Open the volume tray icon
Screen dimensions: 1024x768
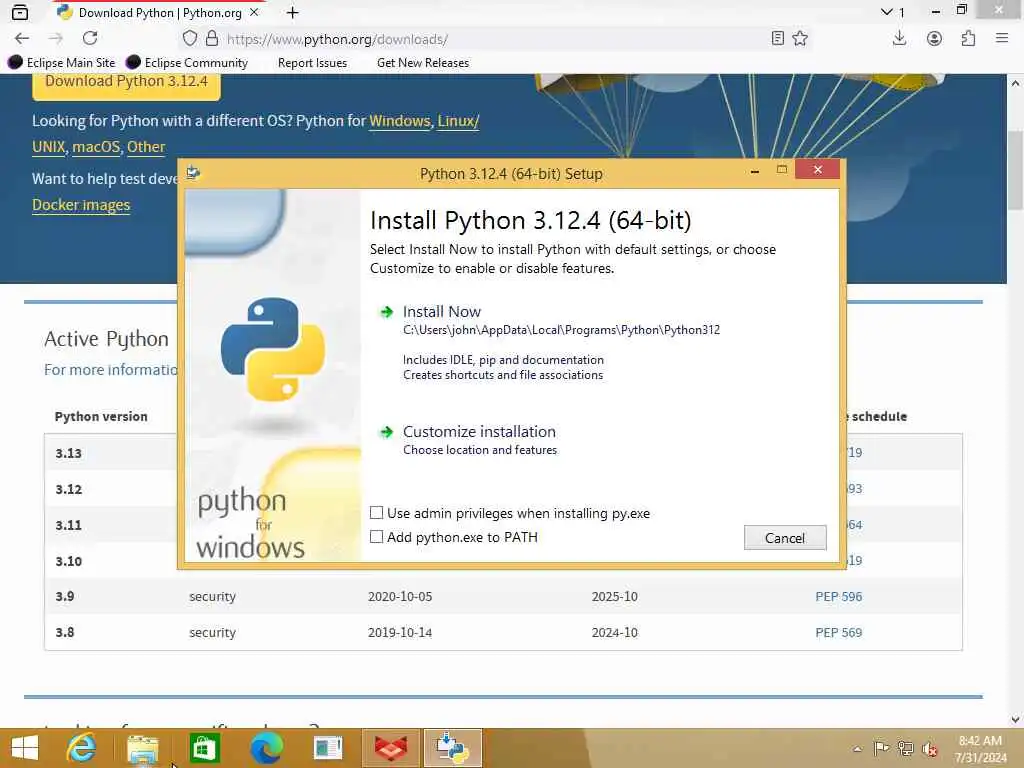pyautogui.click(x=929, y=748)
